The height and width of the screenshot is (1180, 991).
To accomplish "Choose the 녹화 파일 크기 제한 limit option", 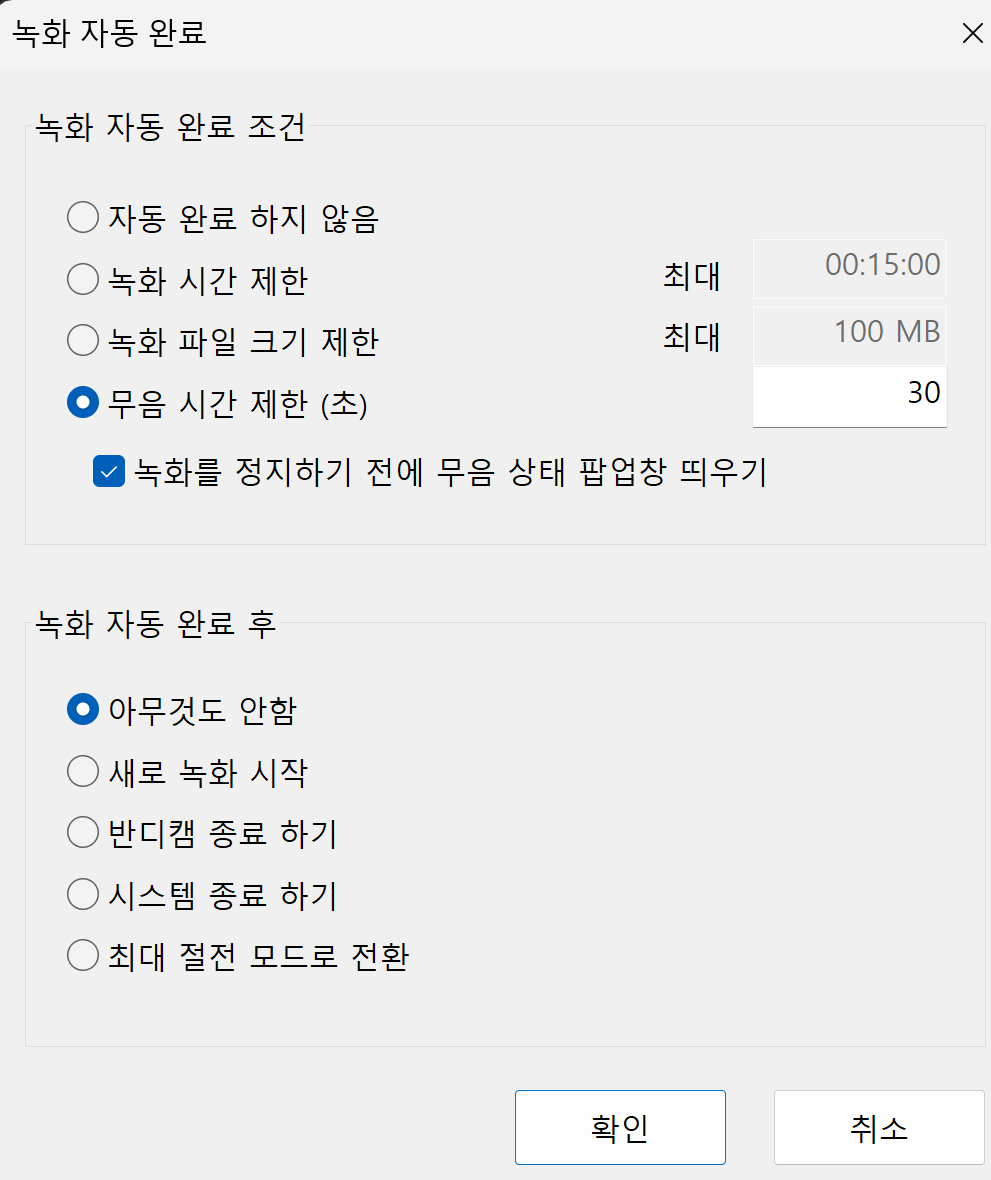I will tap(83, 341).
